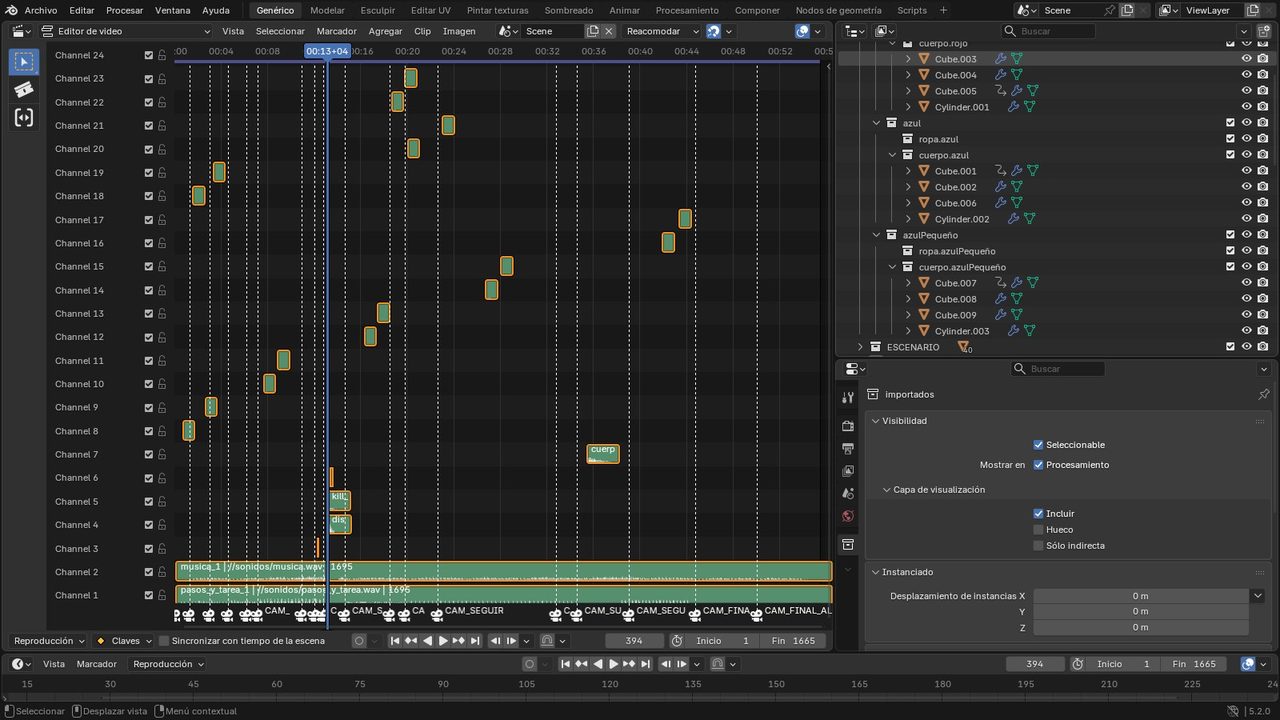This screenshot has width=1280, height=720.
Task: Toggle Sincronizar con tiempo de la escena
Action: (164, 641)
